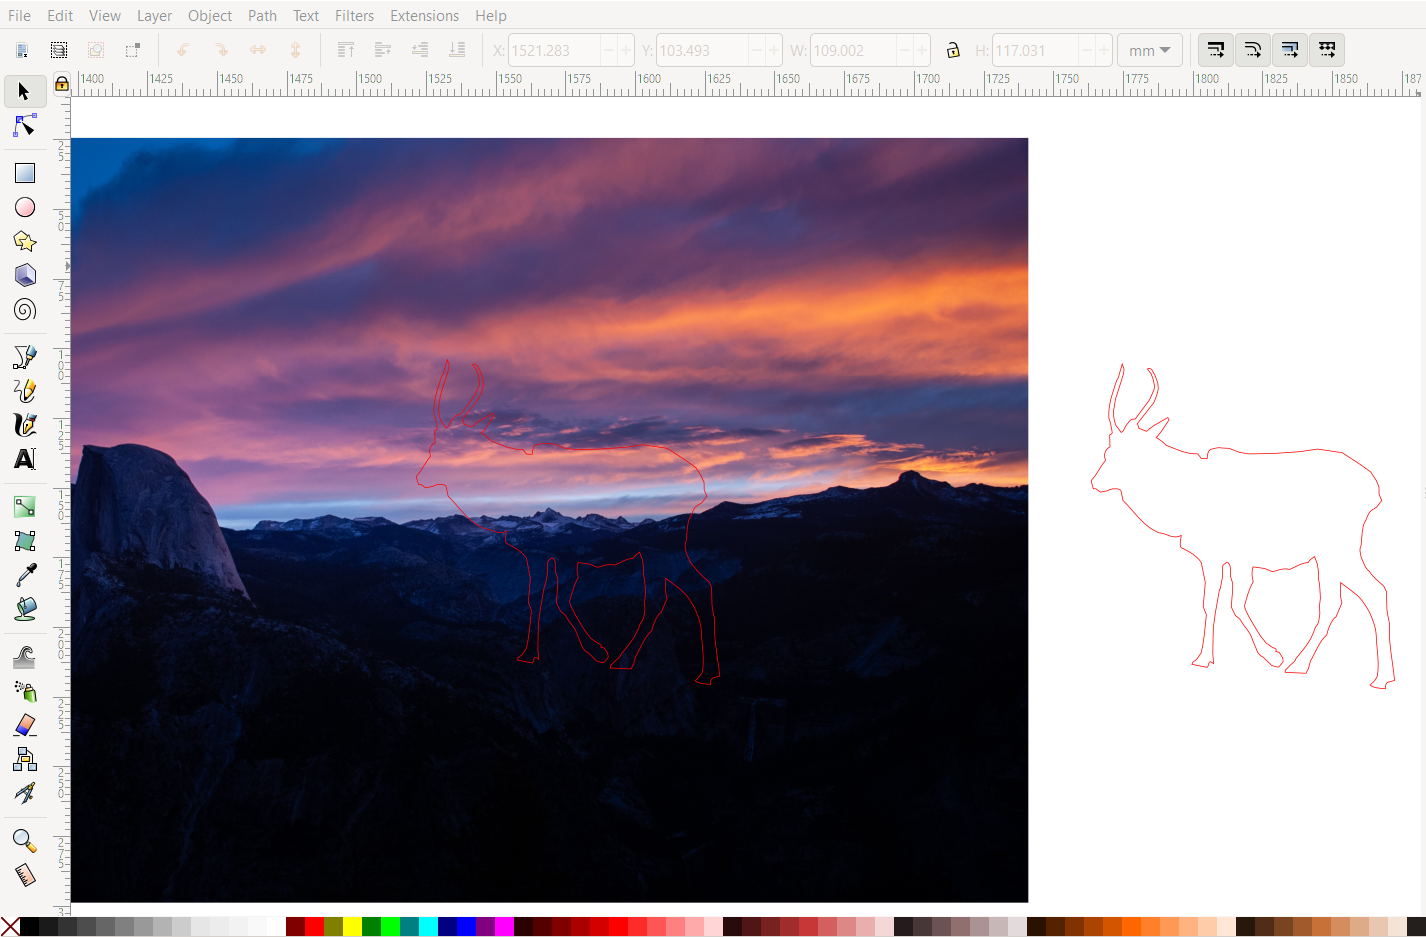Pick the cyan swatch in palette

point(428,927)
